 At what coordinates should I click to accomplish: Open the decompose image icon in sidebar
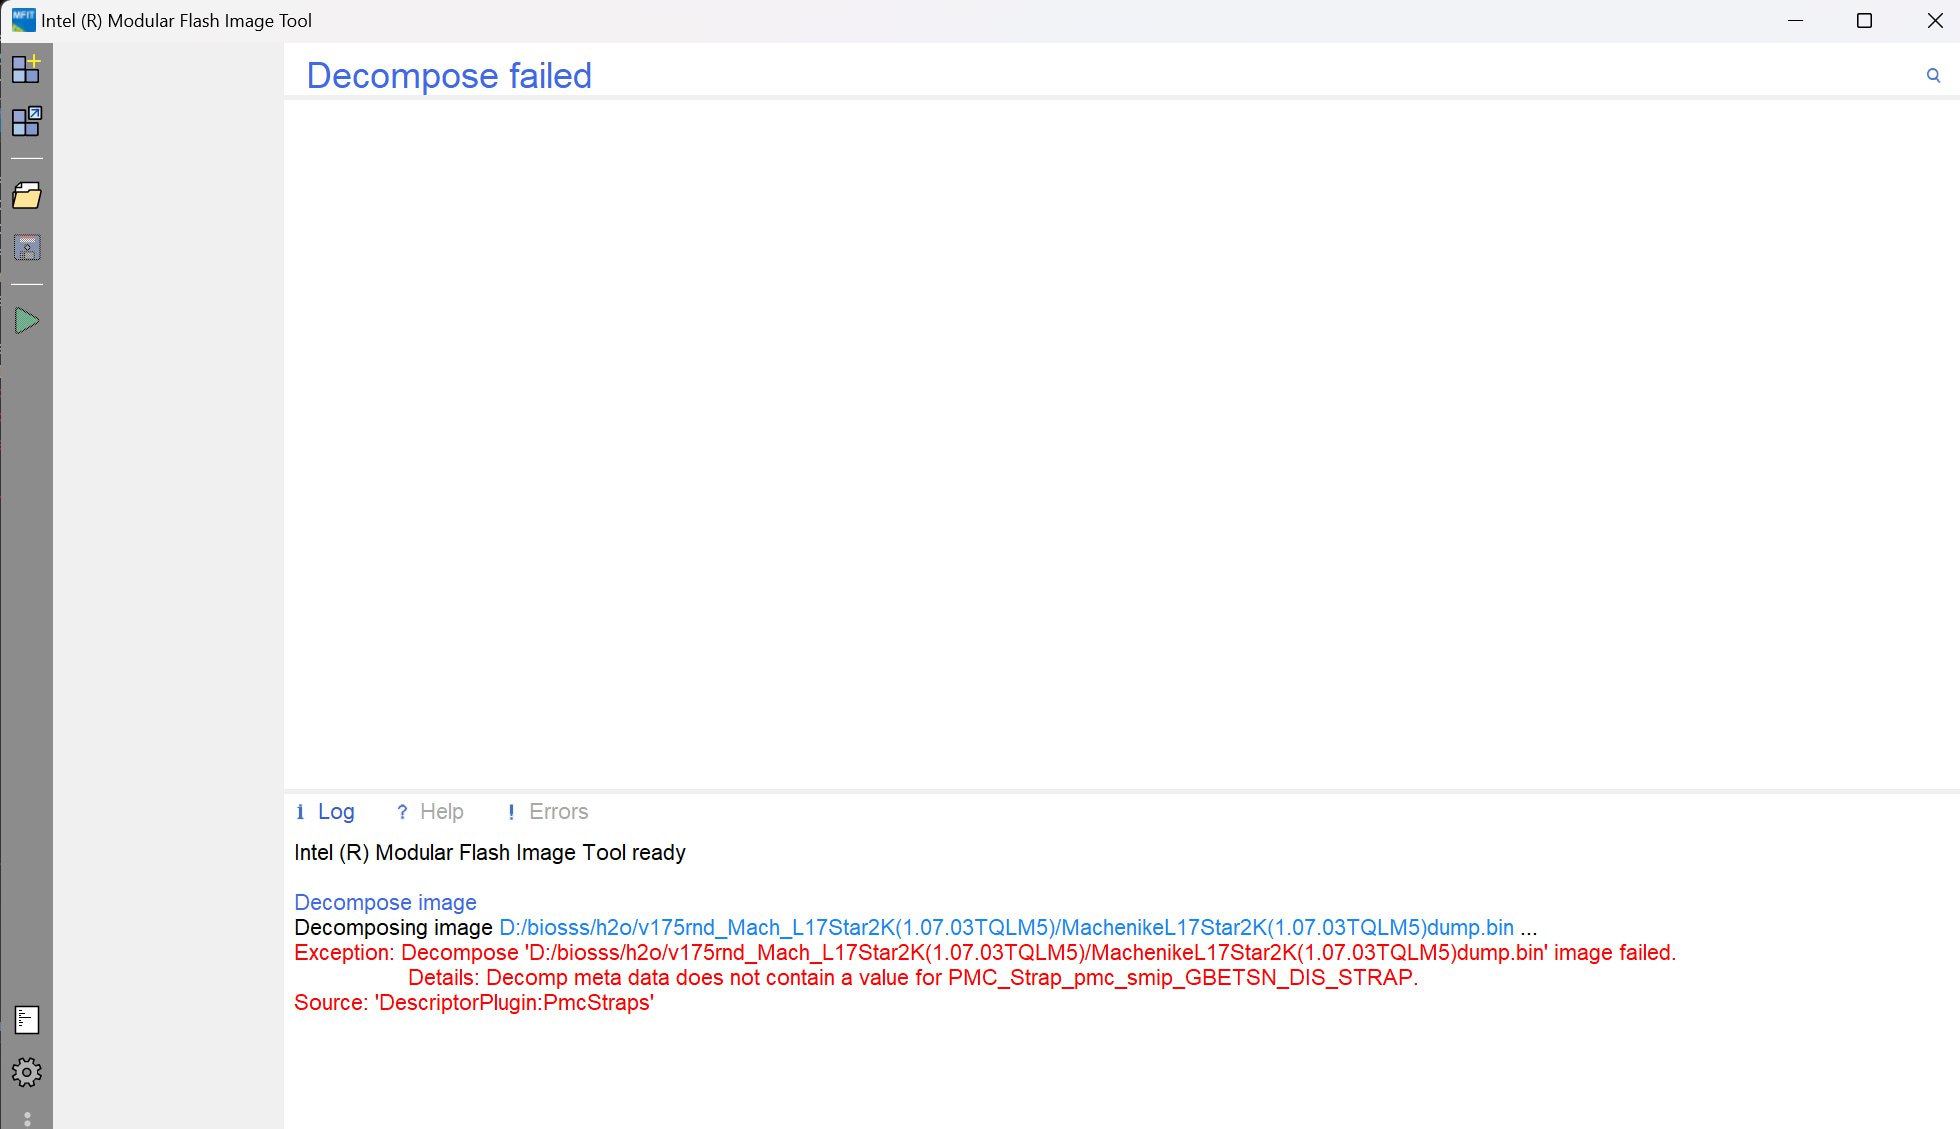pos(26,121)
